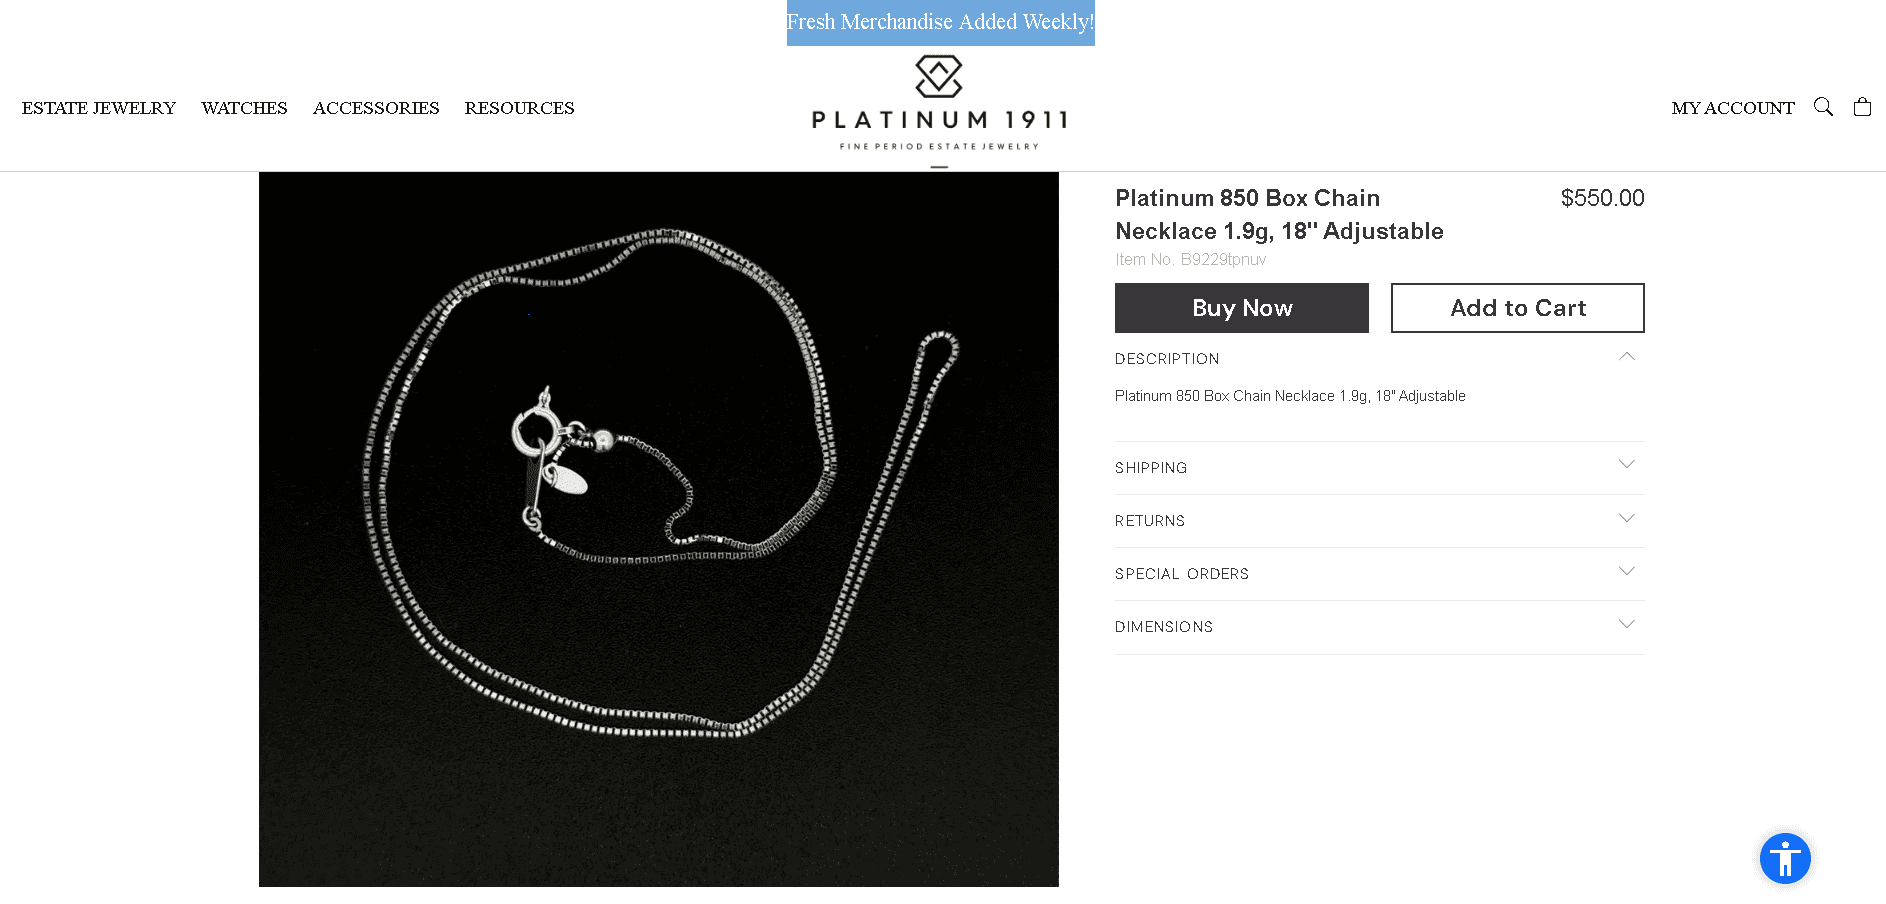Click the Fresh Merchandise Added Weekly banner

point(941,22)
